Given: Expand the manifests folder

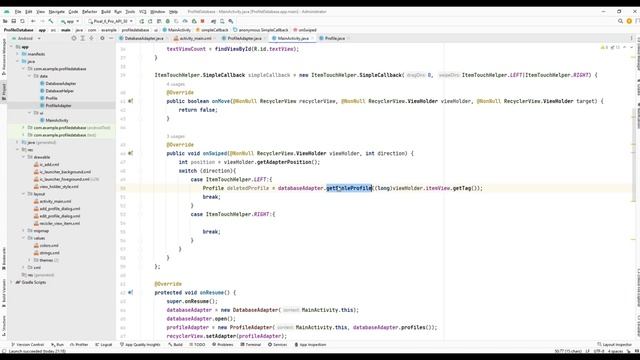Looking at the screenshot, I should [x=18, y=54].
